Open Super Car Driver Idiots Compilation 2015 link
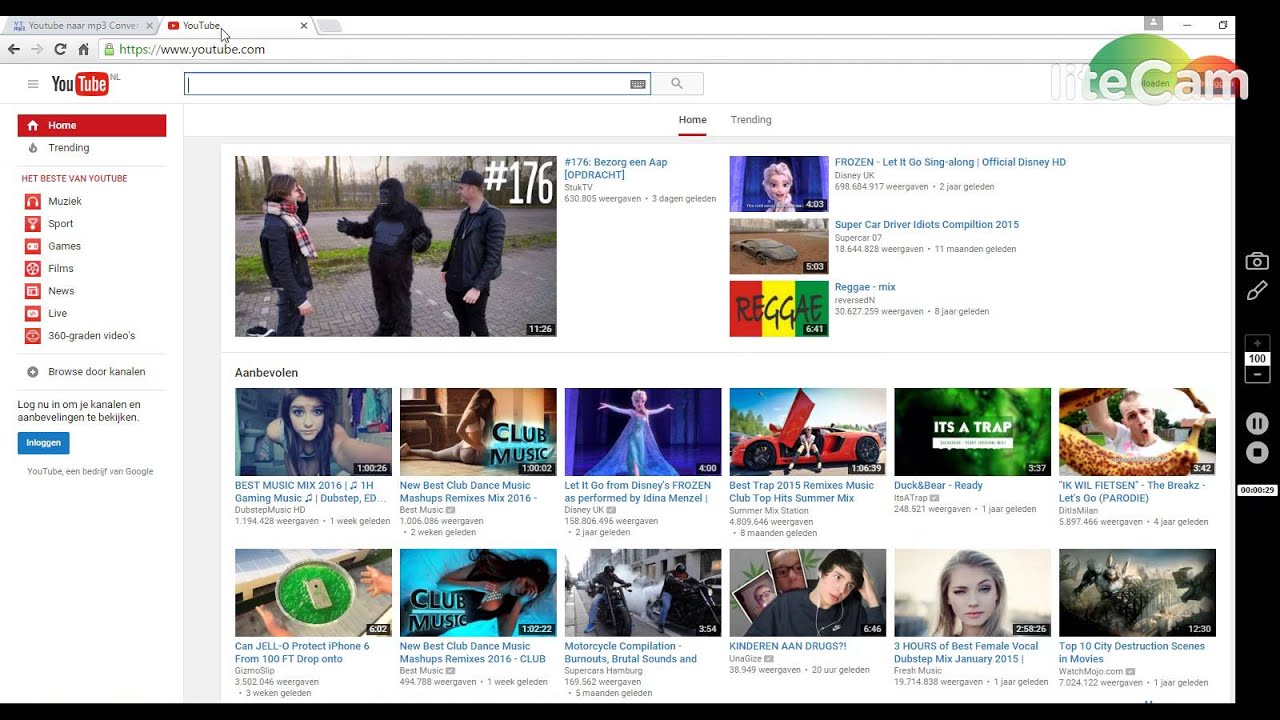The width and height of the screenshot is (1280, 720). pos(927,225)
